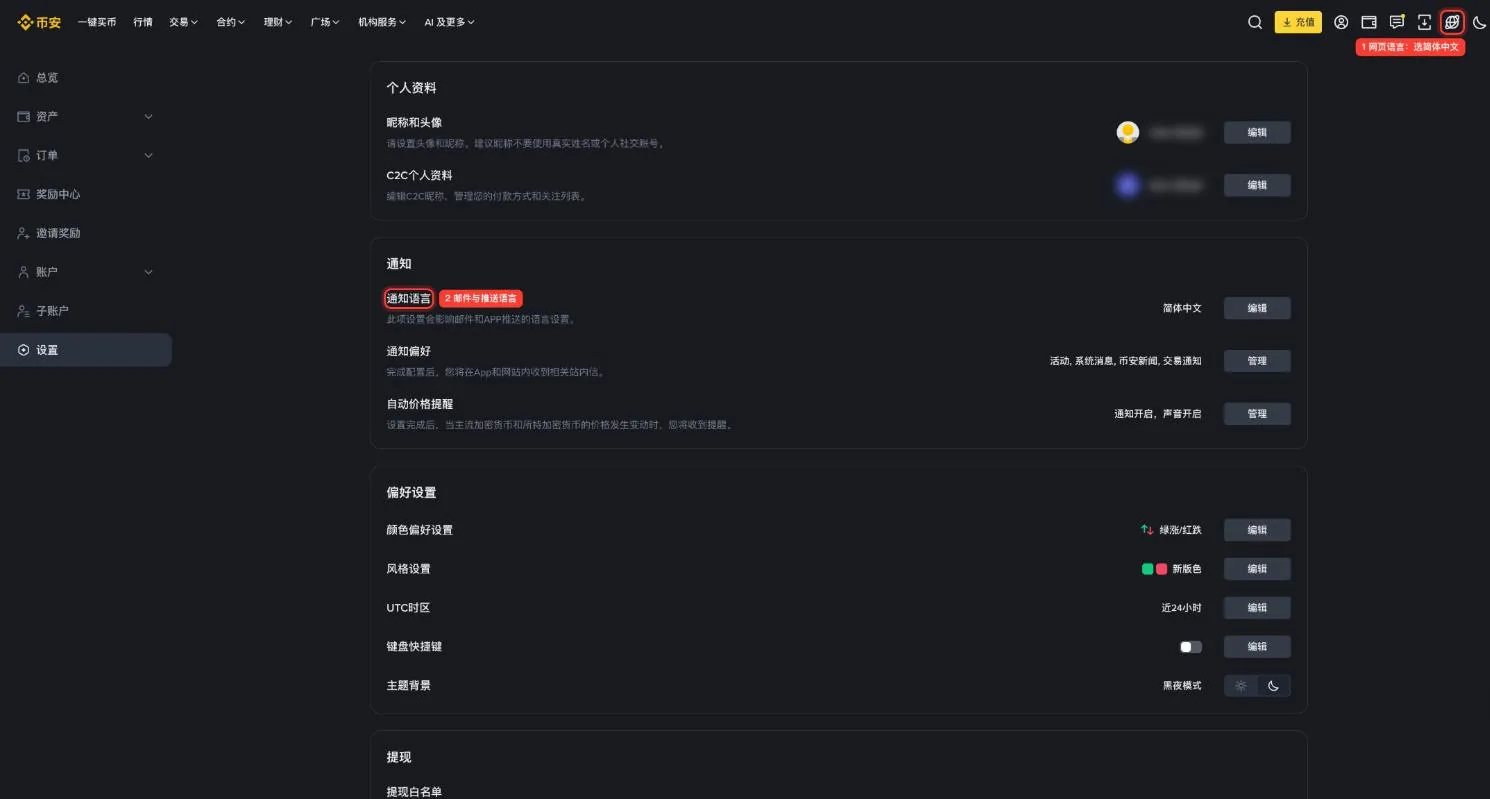Open 邀请奖励 via its person-plus icon
Viewport: 1490px width, 799px height.
(24, 233)
